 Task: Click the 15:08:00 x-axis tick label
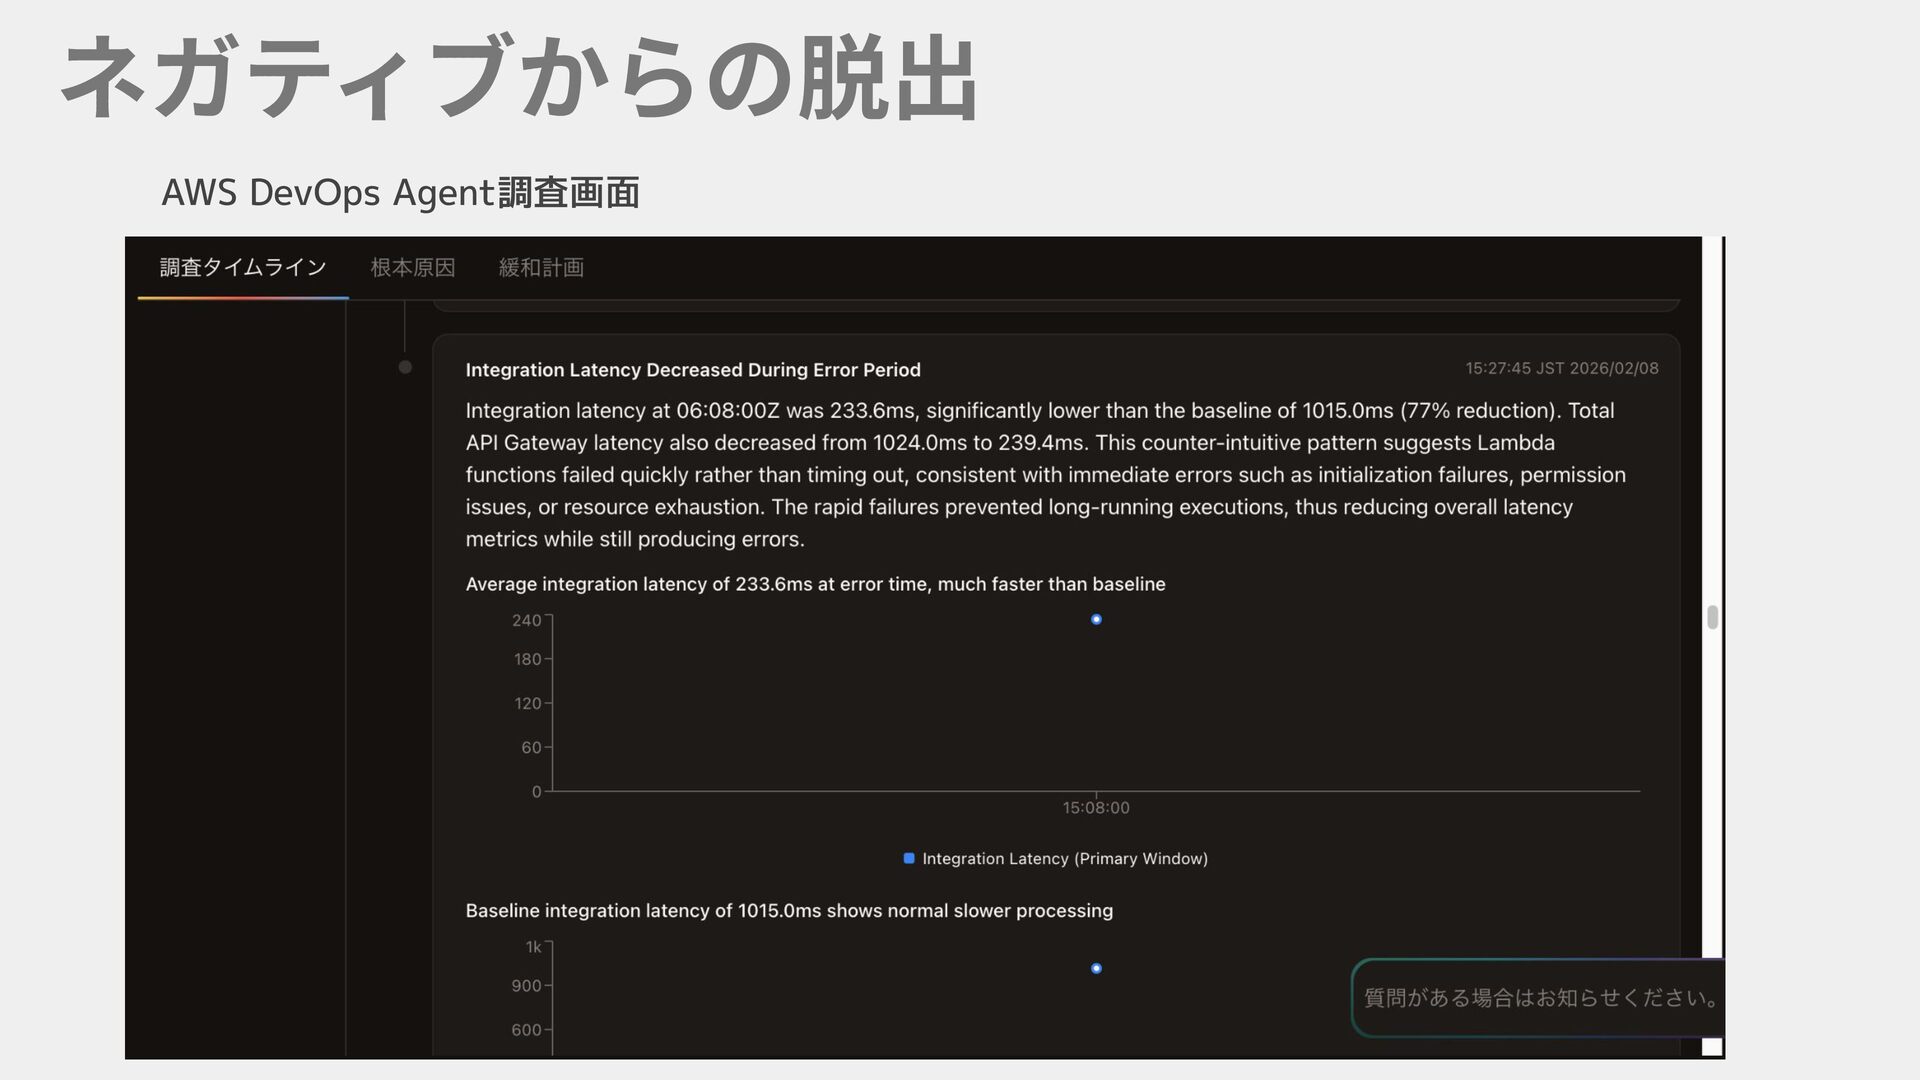[x=1096, y=808]
